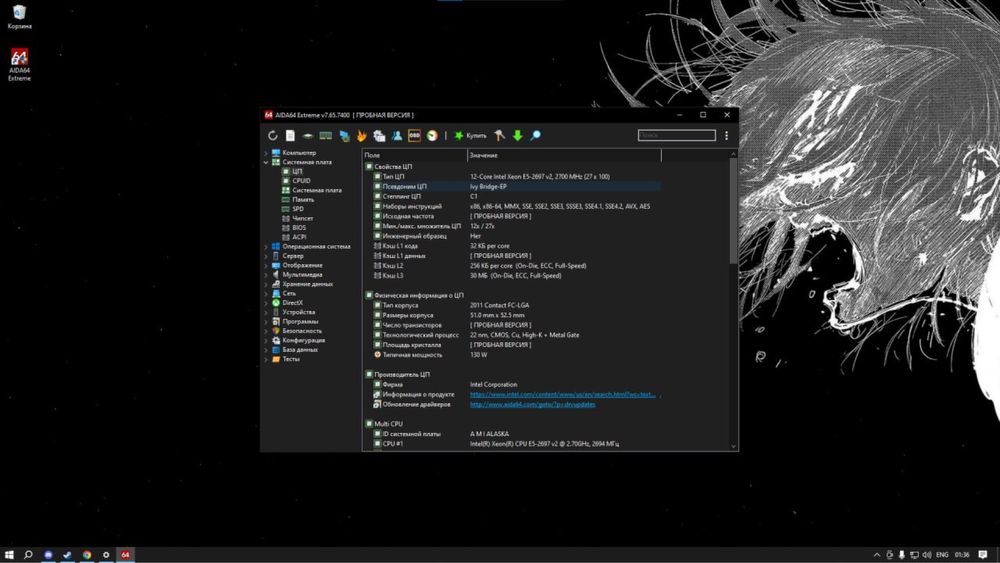Select the CPU #1 row
Viewport: 1000px width, 563px height.
pos(512,444)
